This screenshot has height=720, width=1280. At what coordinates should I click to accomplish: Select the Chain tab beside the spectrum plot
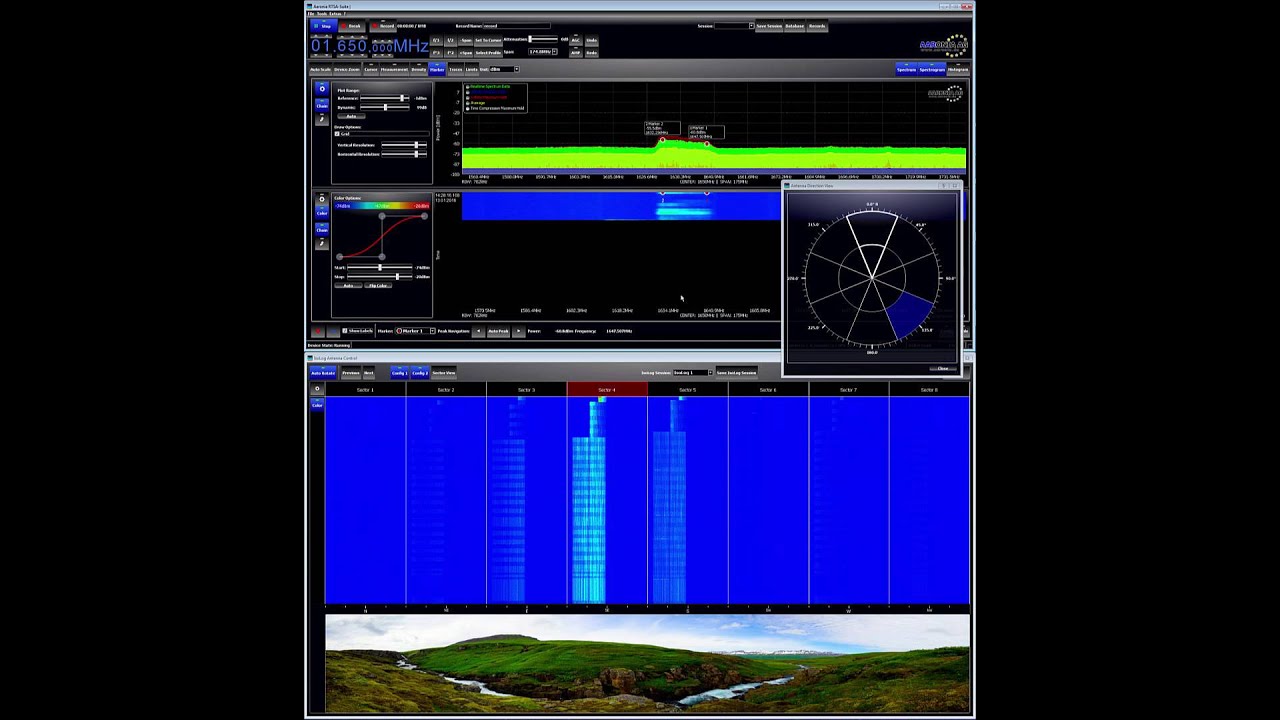pos(322,105)
